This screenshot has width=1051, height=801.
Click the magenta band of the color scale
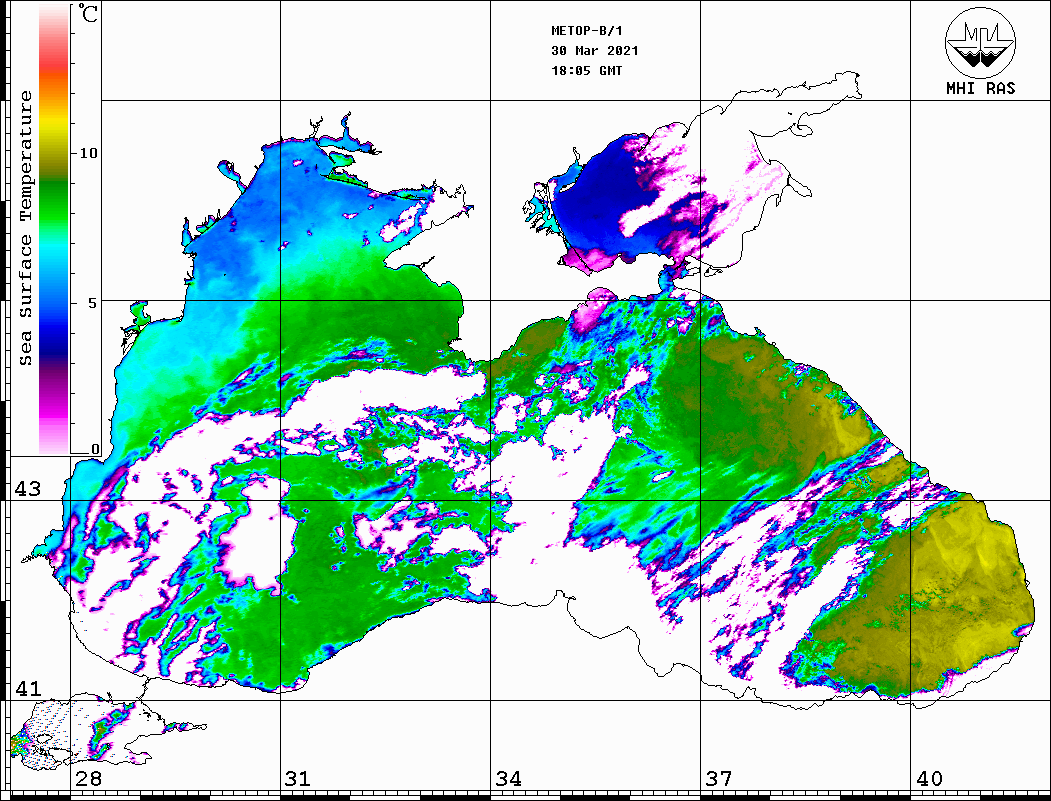54,409
